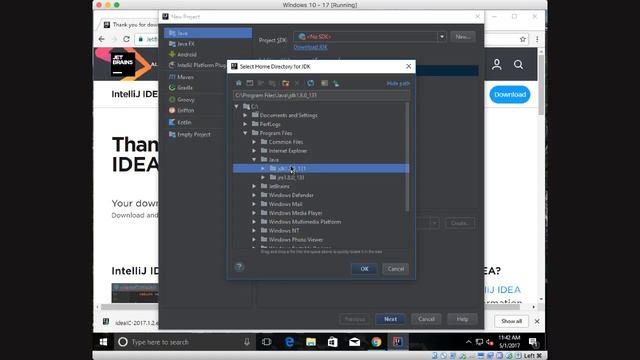This screenshot has width=640, height=360.
Task: Select the jre1.8.0_131 folder row
Action: (321, 178)
